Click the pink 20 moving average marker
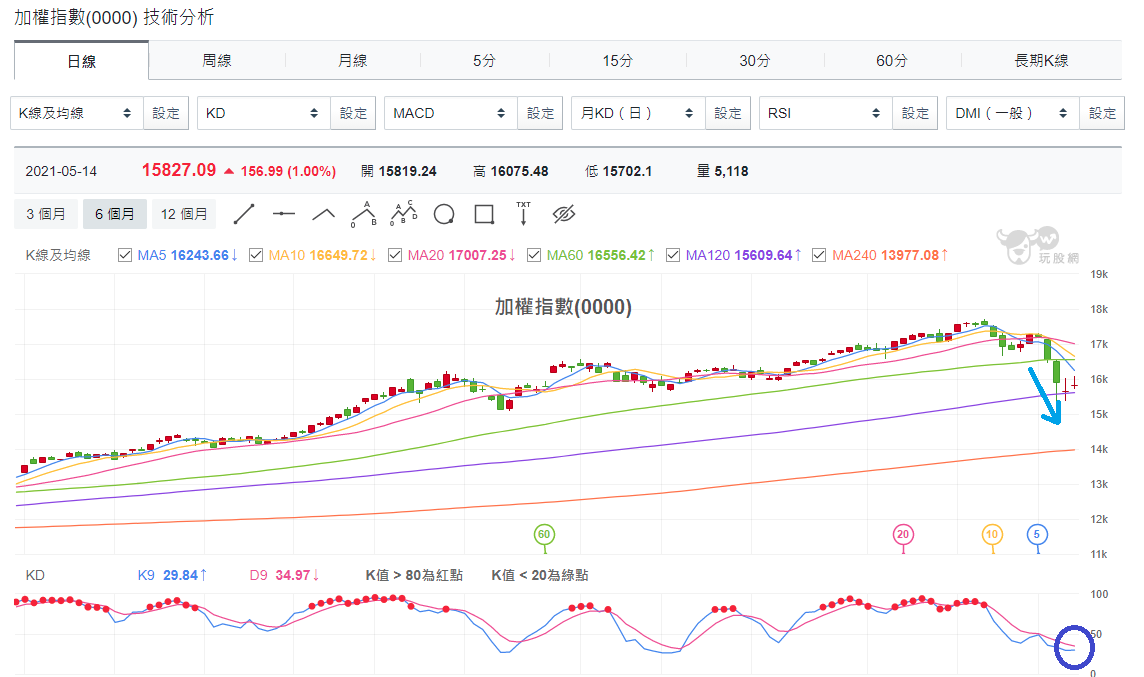The width and height of the screenshot is (1144, 677). click(903, 535)
